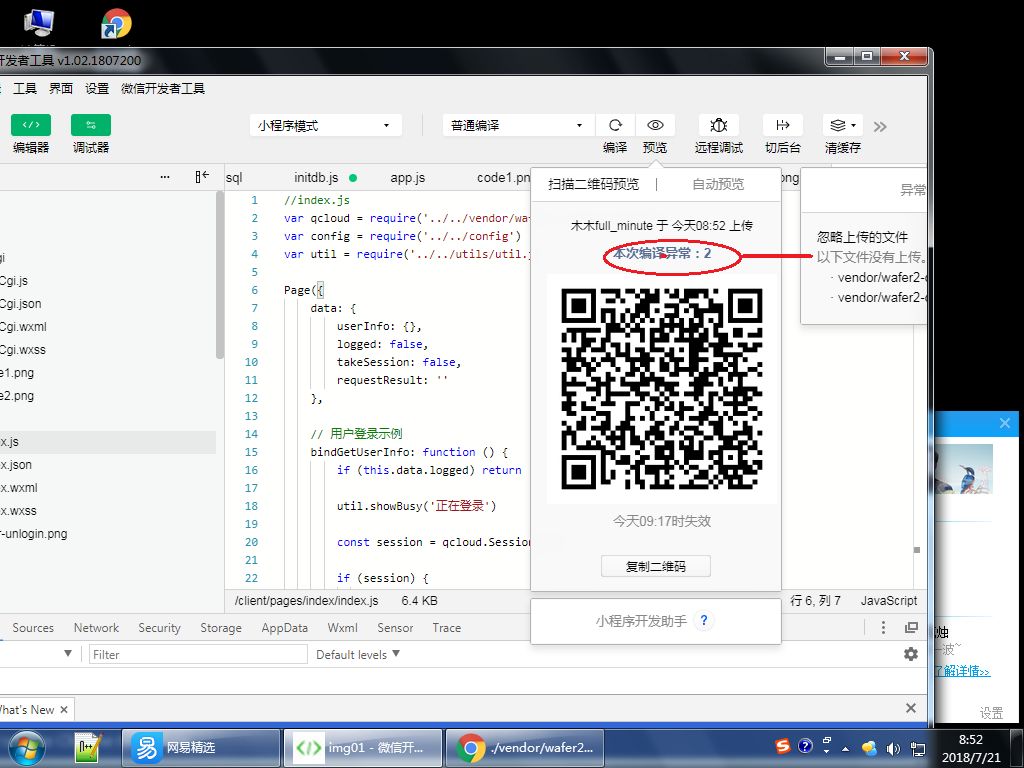1024x768 pixels.
Task: Toggle the editor panel with the 编辑器 button
Action: click(31, 125)
